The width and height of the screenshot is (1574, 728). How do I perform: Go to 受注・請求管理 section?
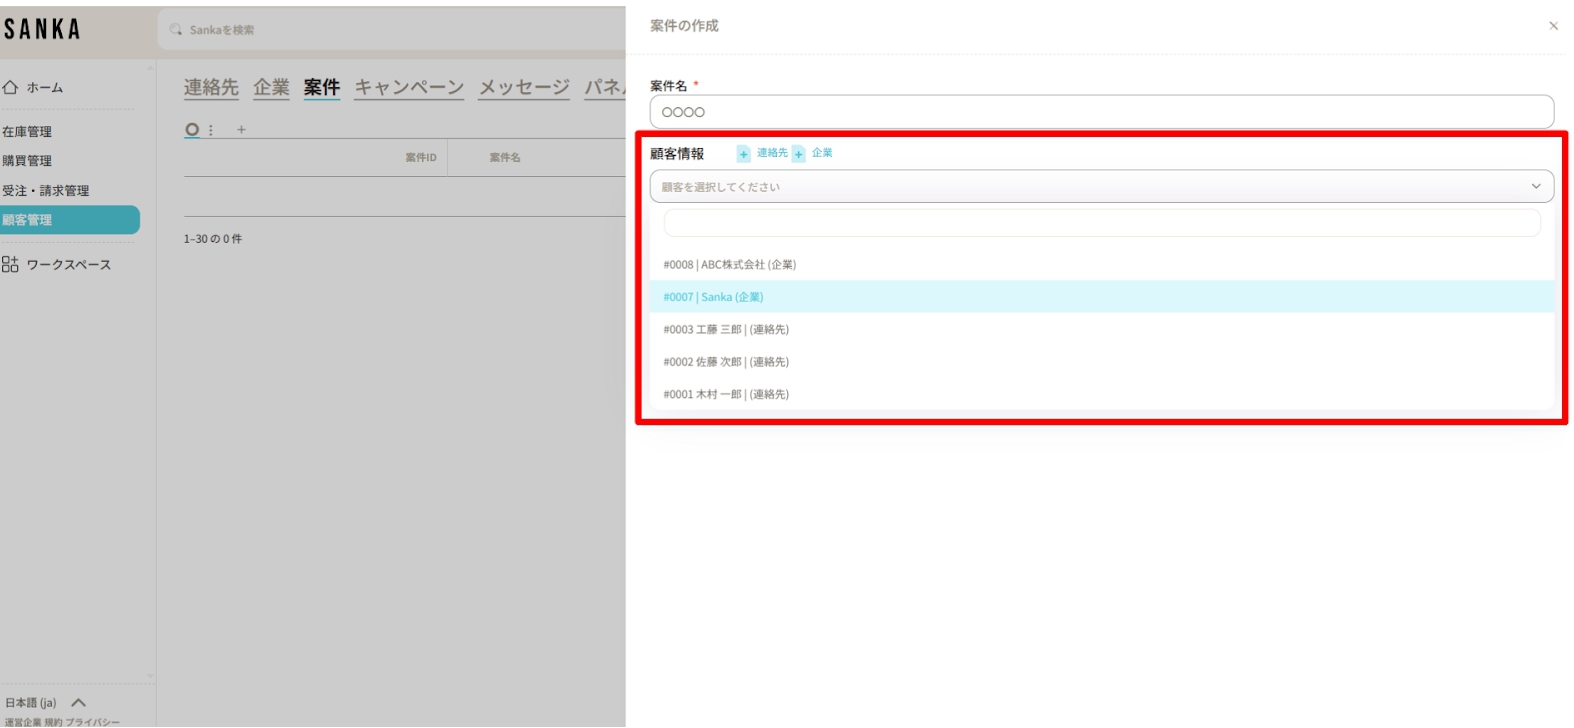click(45, 191)
